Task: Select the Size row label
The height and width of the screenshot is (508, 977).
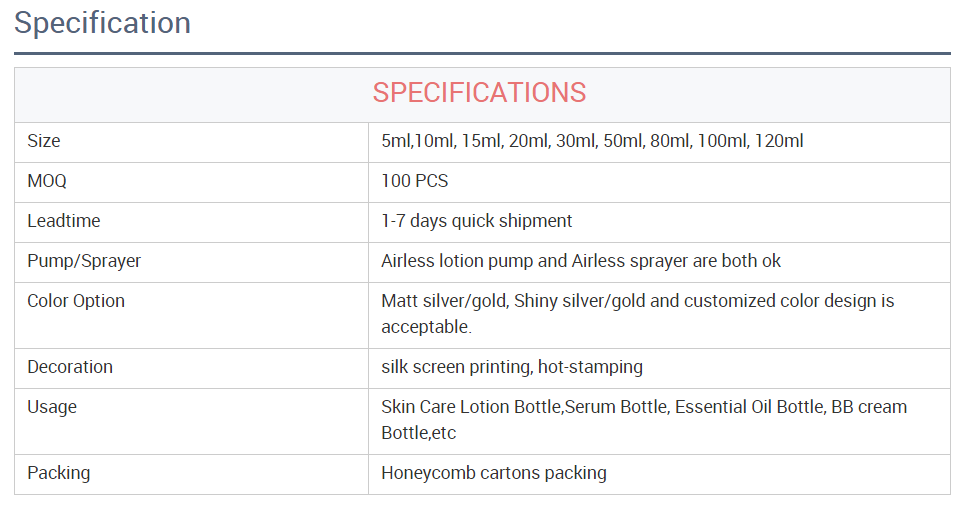Action: [x=44, y=141]
